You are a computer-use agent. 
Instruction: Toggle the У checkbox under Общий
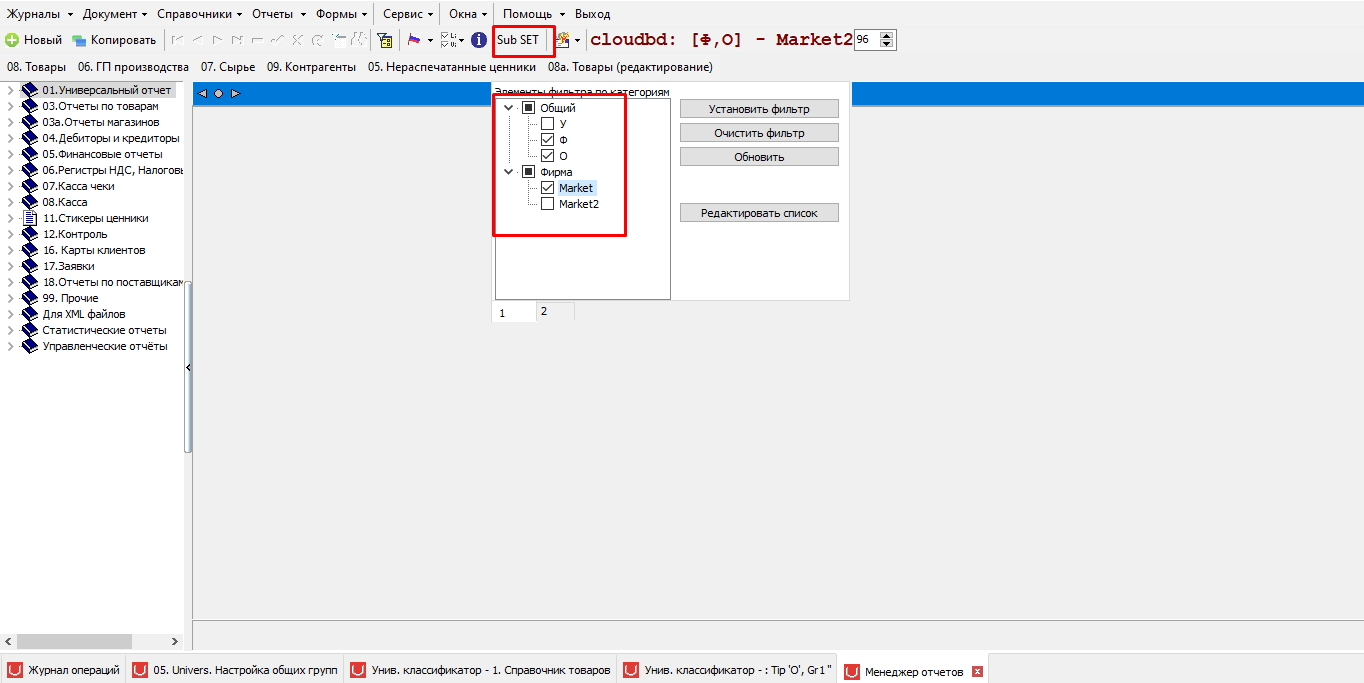[547, 124]
